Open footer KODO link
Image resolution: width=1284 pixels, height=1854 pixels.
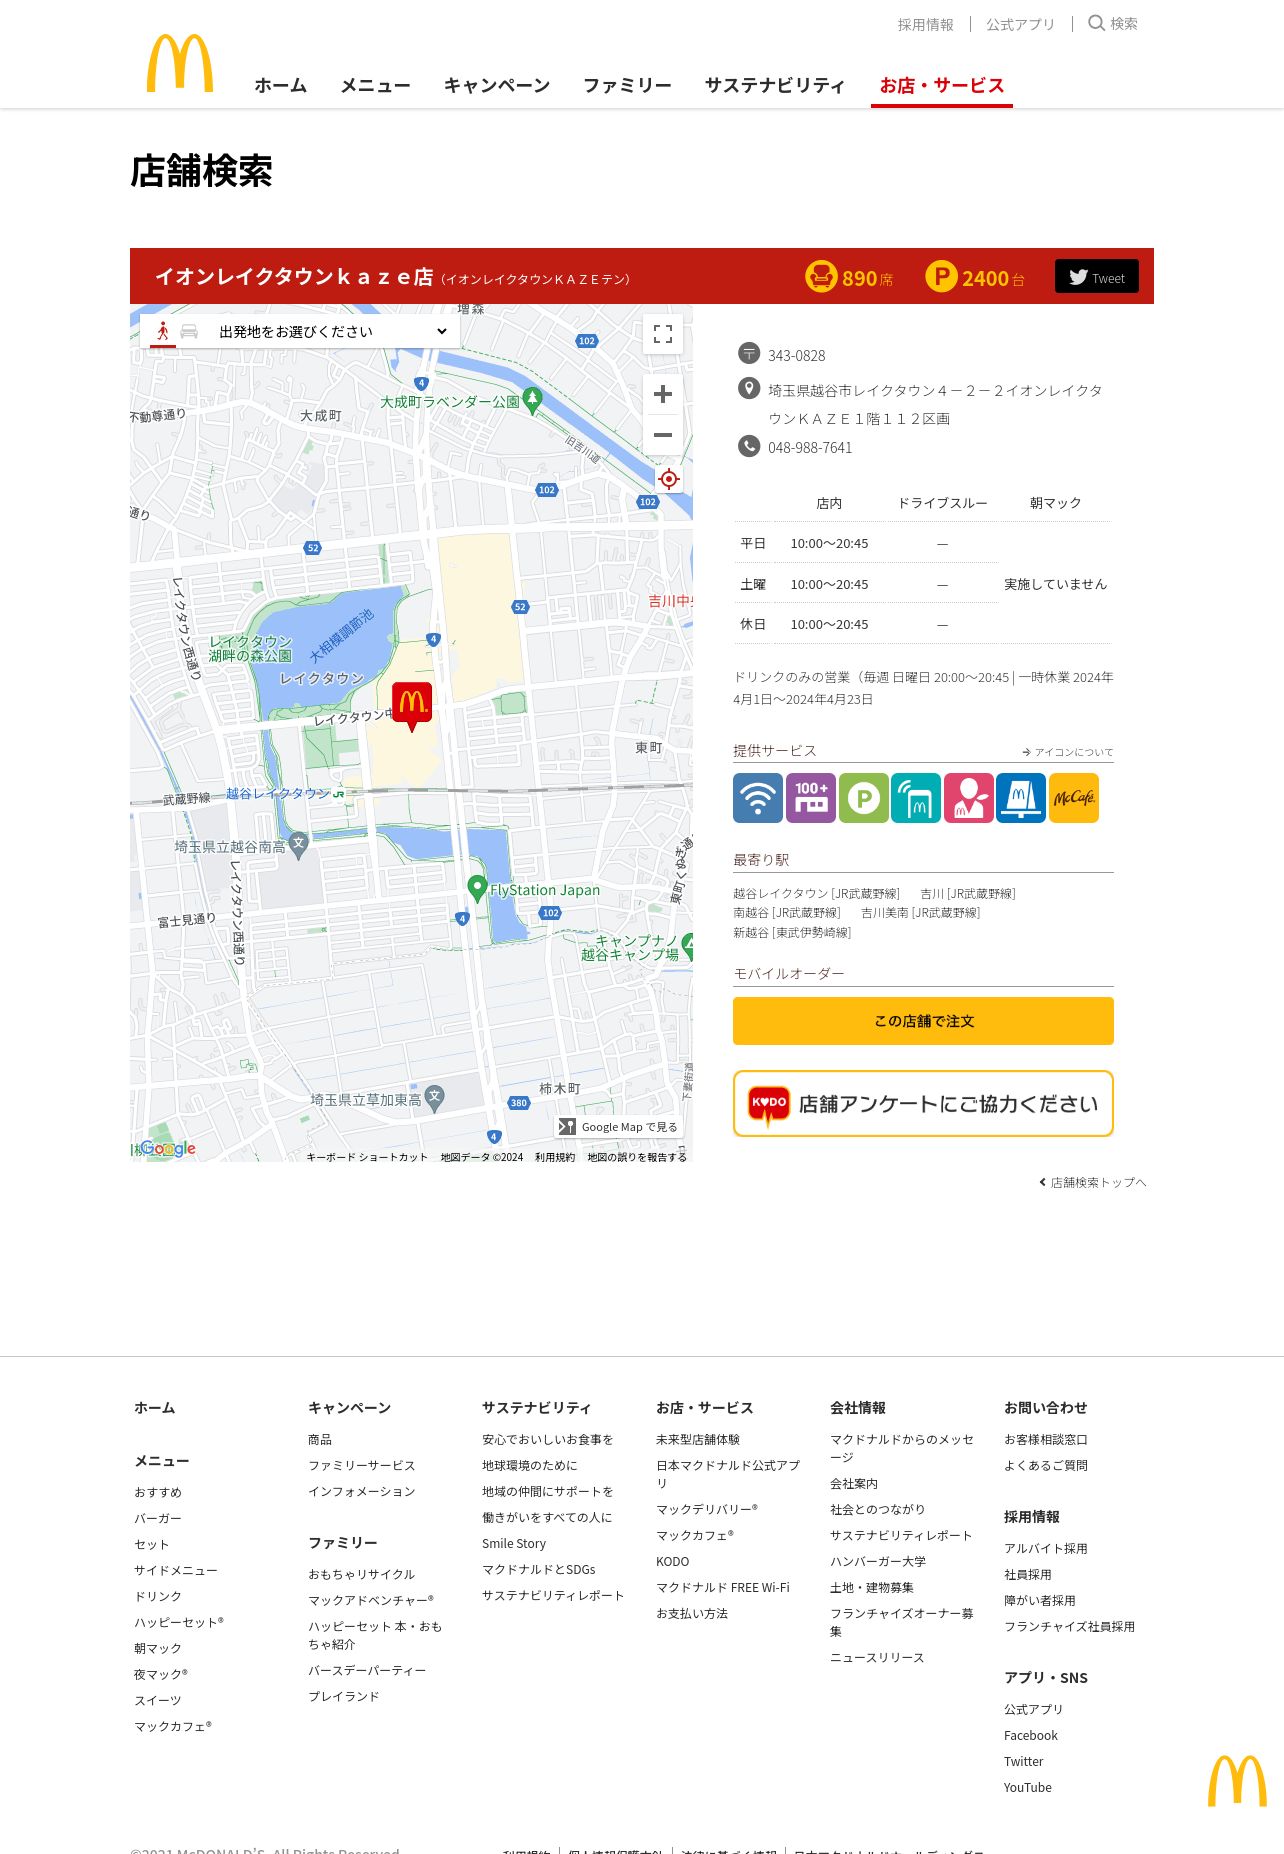673,1561
